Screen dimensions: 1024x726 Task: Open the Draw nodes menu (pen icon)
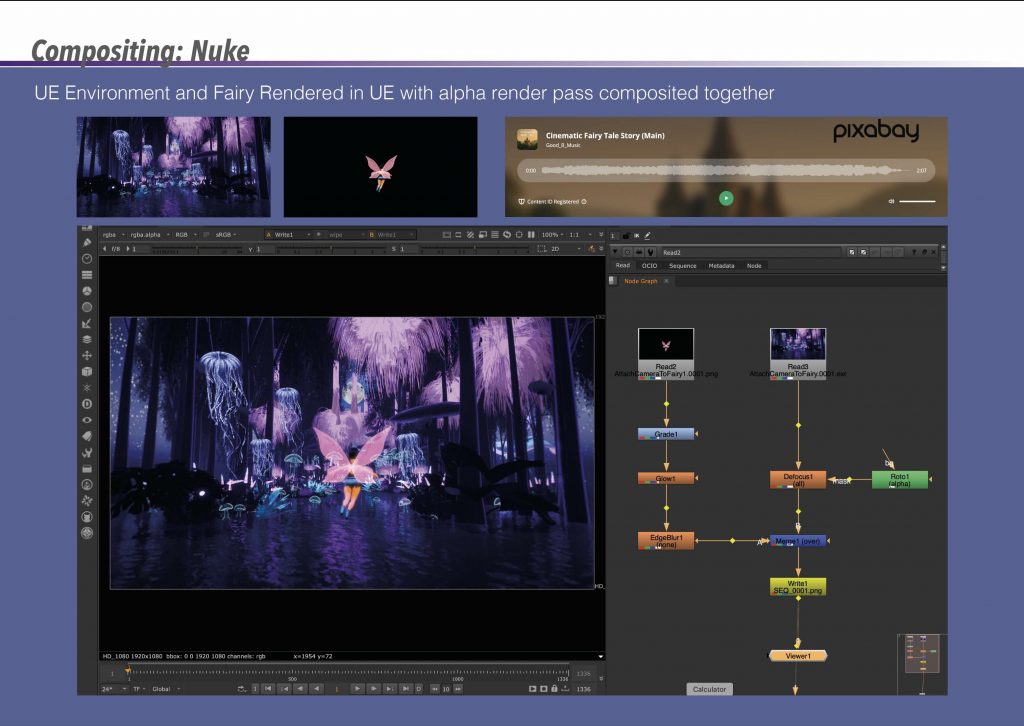[x=87, y=243]
